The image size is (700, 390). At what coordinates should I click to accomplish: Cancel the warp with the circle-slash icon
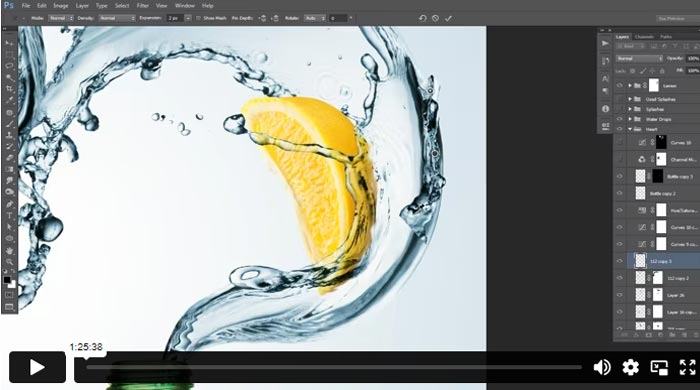coord(435,18)
